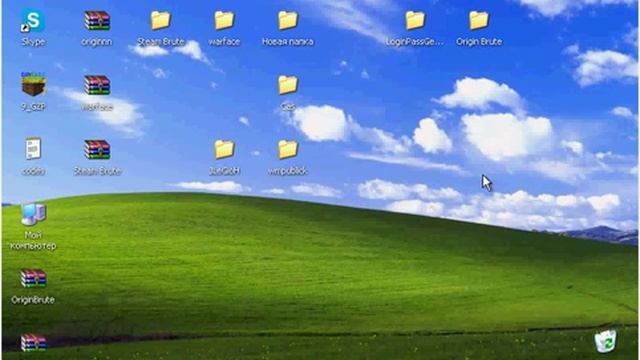The width and height of the screenshot is (640, 360).
Task: Open the LoginPassGe... folder
Action: click(x=415, y=20)
